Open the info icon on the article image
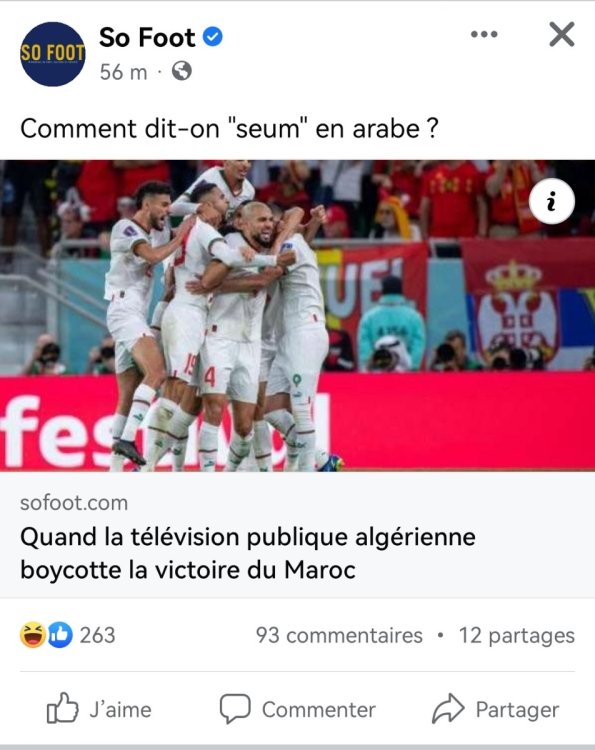 (x=552, y=201)
